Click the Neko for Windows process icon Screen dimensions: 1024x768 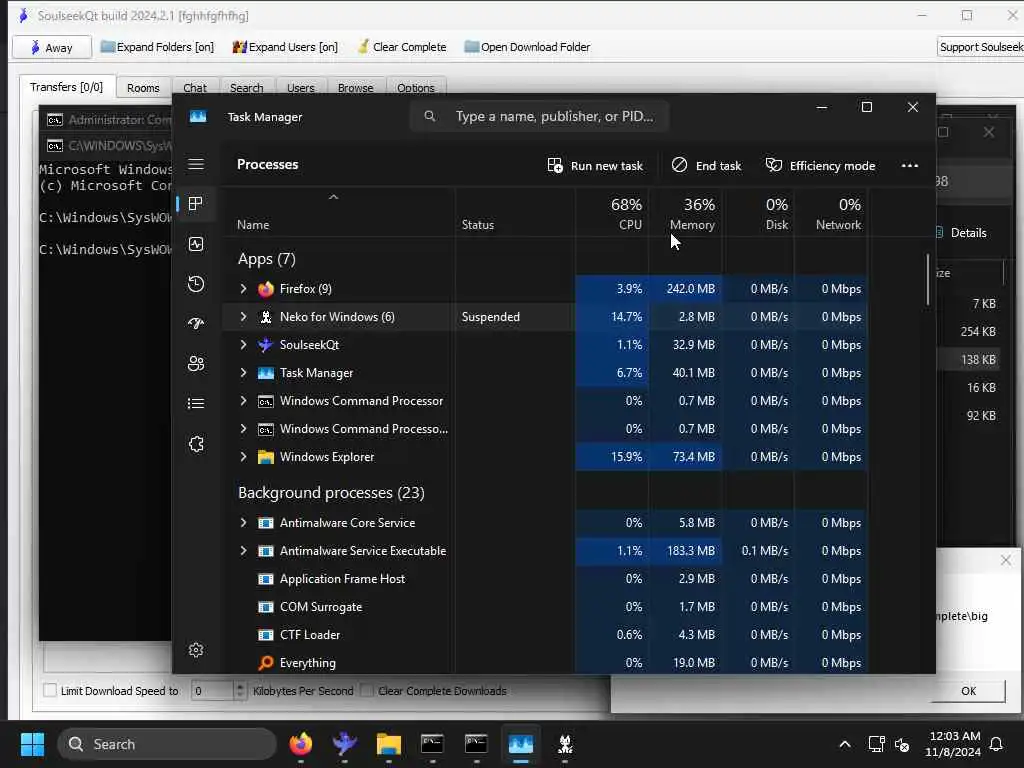[x=266, y=317]
